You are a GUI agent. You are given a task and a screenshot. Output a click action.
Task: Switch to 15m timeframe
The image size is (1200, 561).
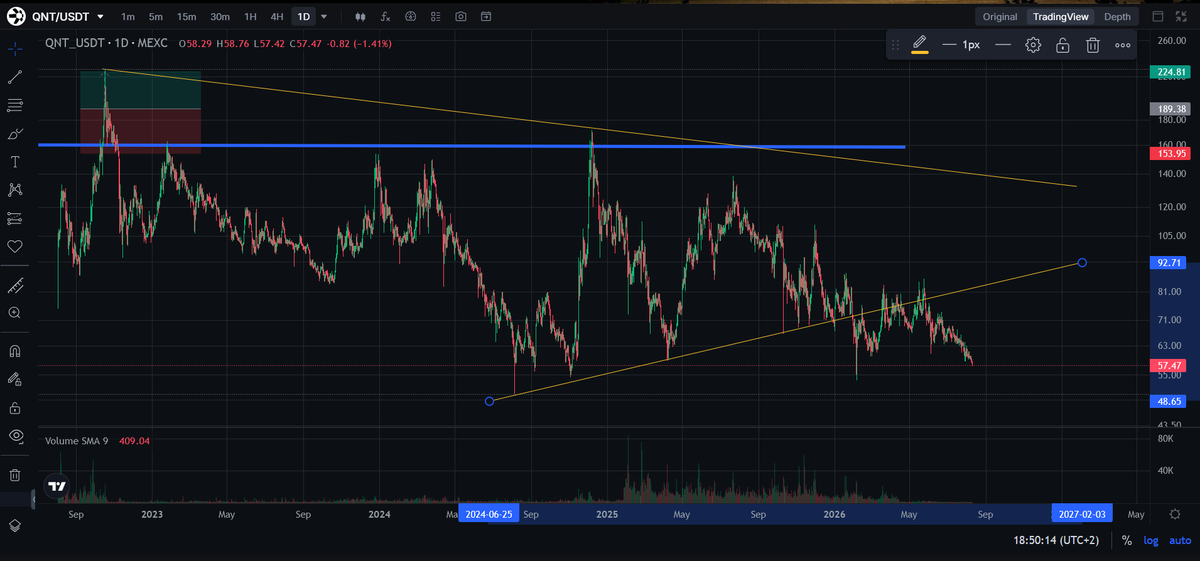tap(186, 16)
